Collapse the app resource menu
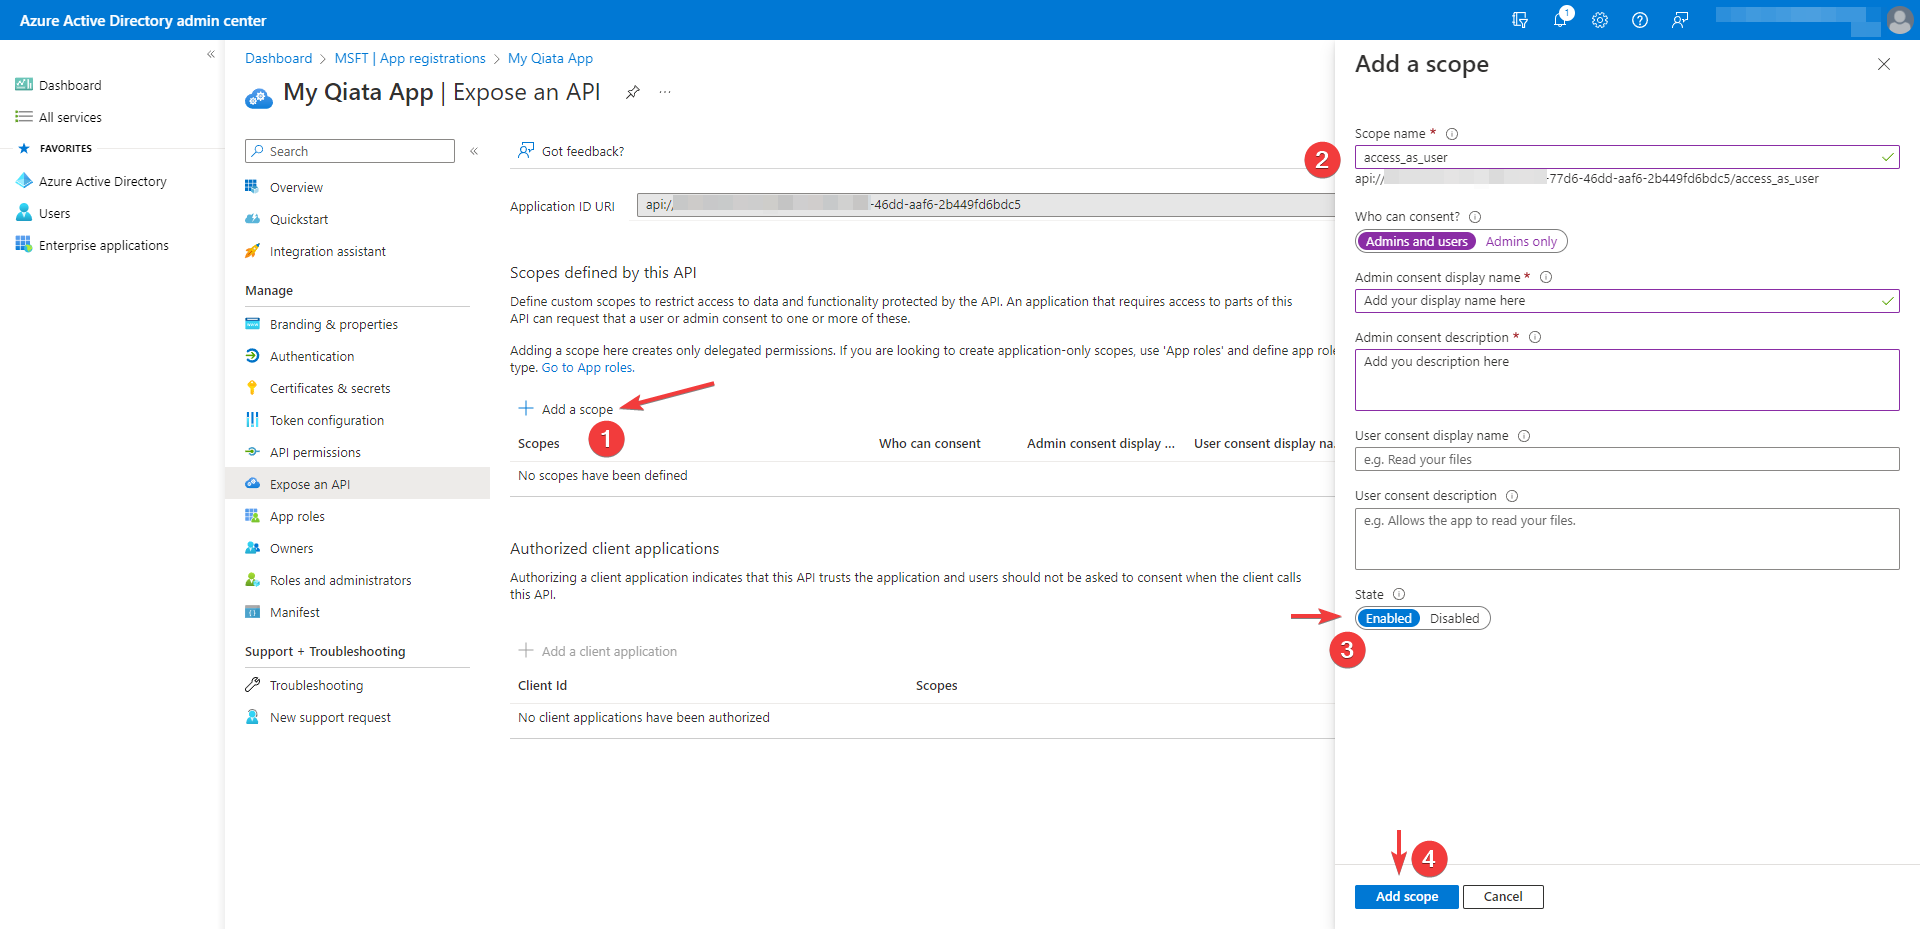Screen dimensions: 1920x929 pos(474,151)
